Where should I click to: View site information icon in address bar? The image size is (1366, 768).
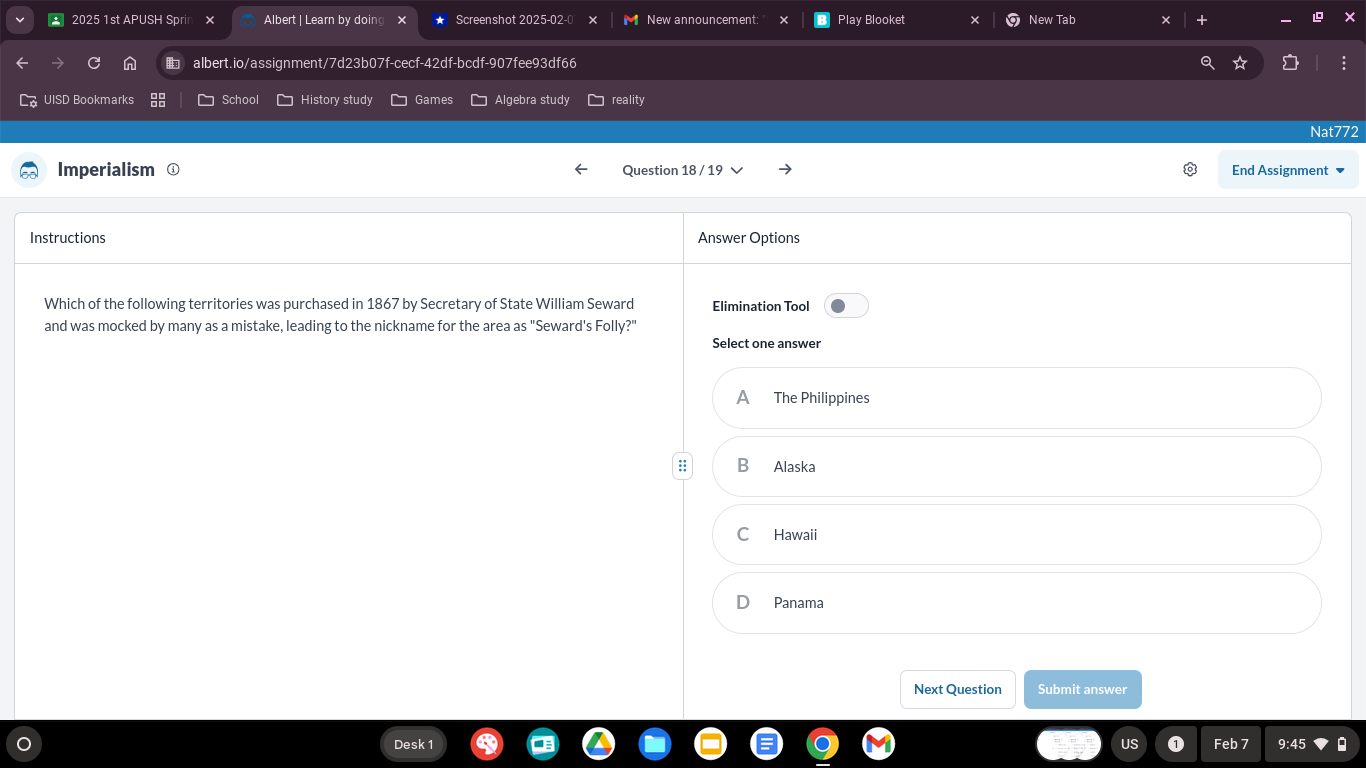(173, 63)
